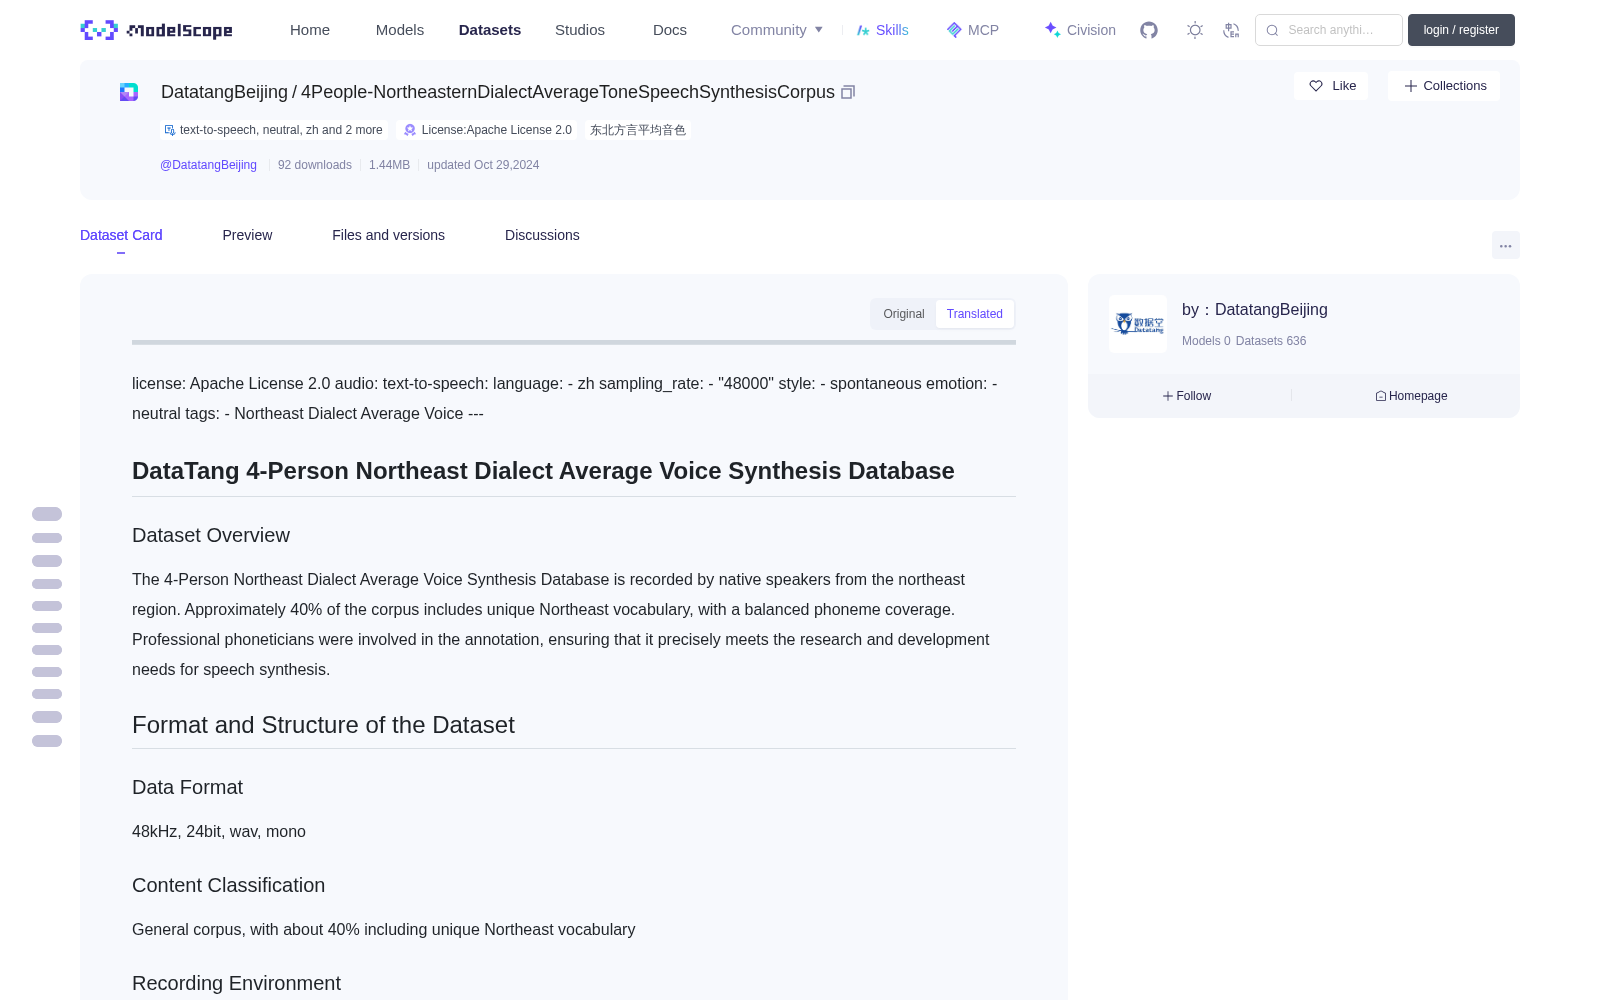Go to Home page
The image size is (1600, 1000).
[x=310, y=30]
